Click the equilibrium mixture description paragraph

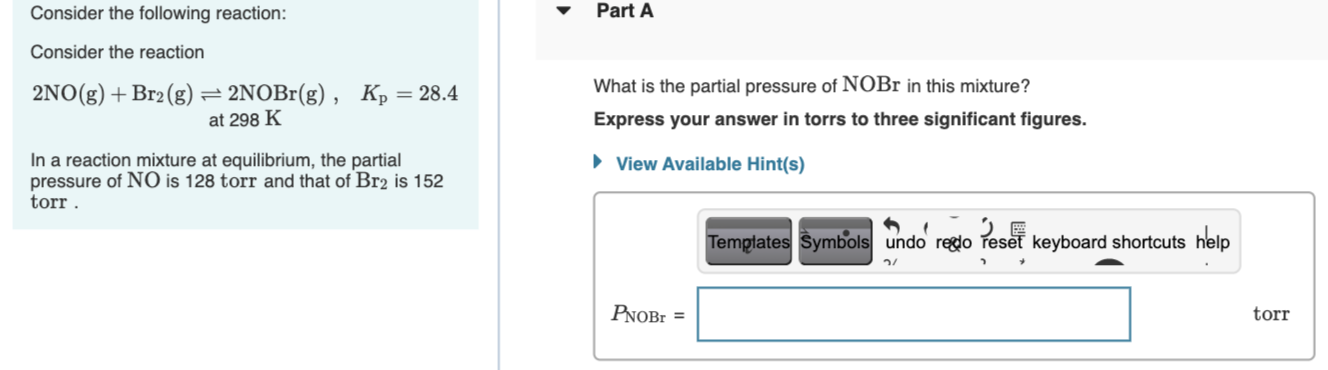click(238, 181)
